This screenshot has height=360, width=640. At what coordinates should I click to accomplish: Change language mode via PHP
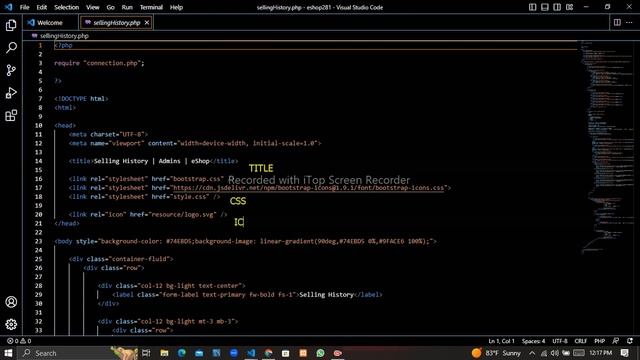pos(599,341)
